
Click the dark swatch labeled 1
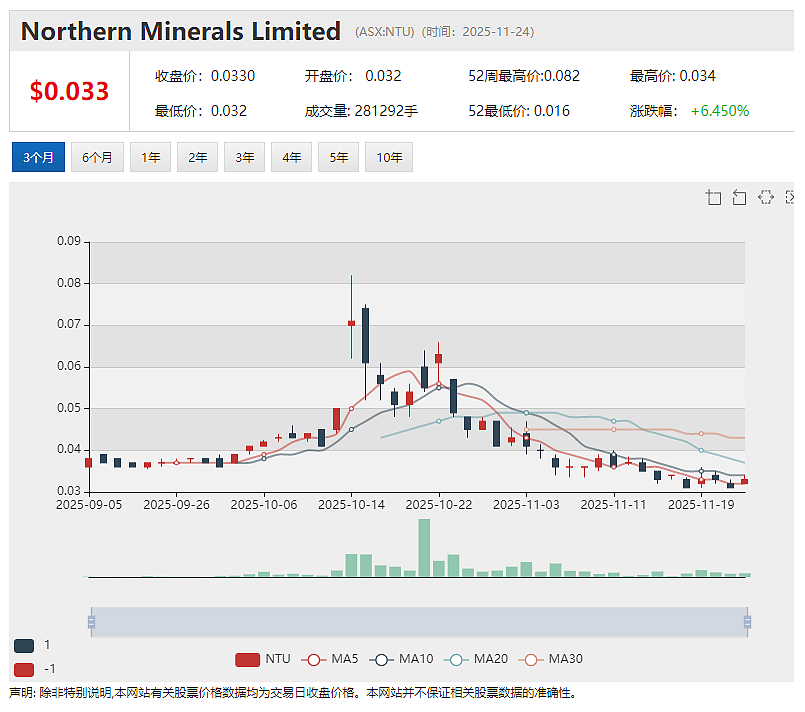click(x=24, y=646)
